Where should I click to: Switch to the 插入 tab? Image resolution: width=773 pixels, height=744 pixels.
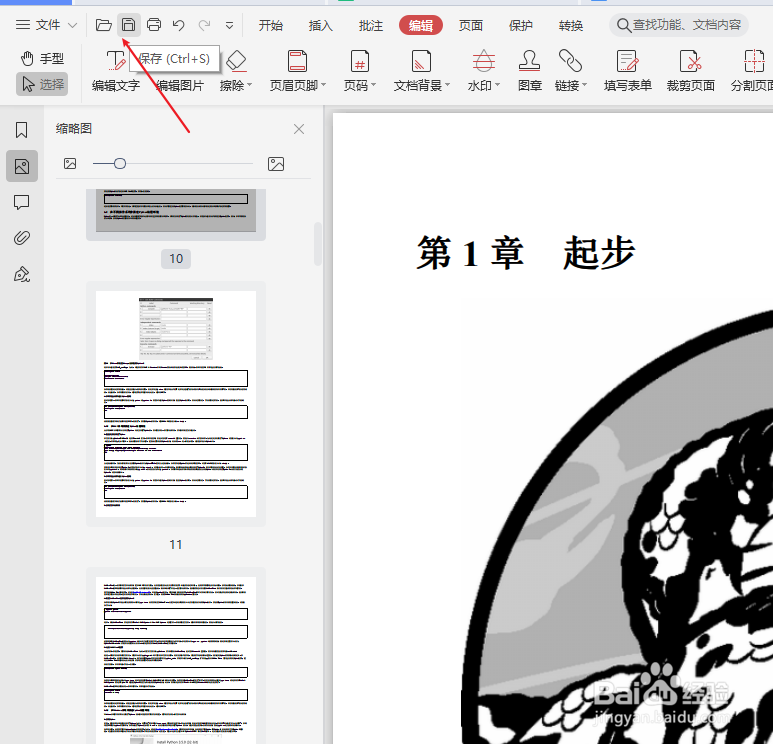click(320, 25)
